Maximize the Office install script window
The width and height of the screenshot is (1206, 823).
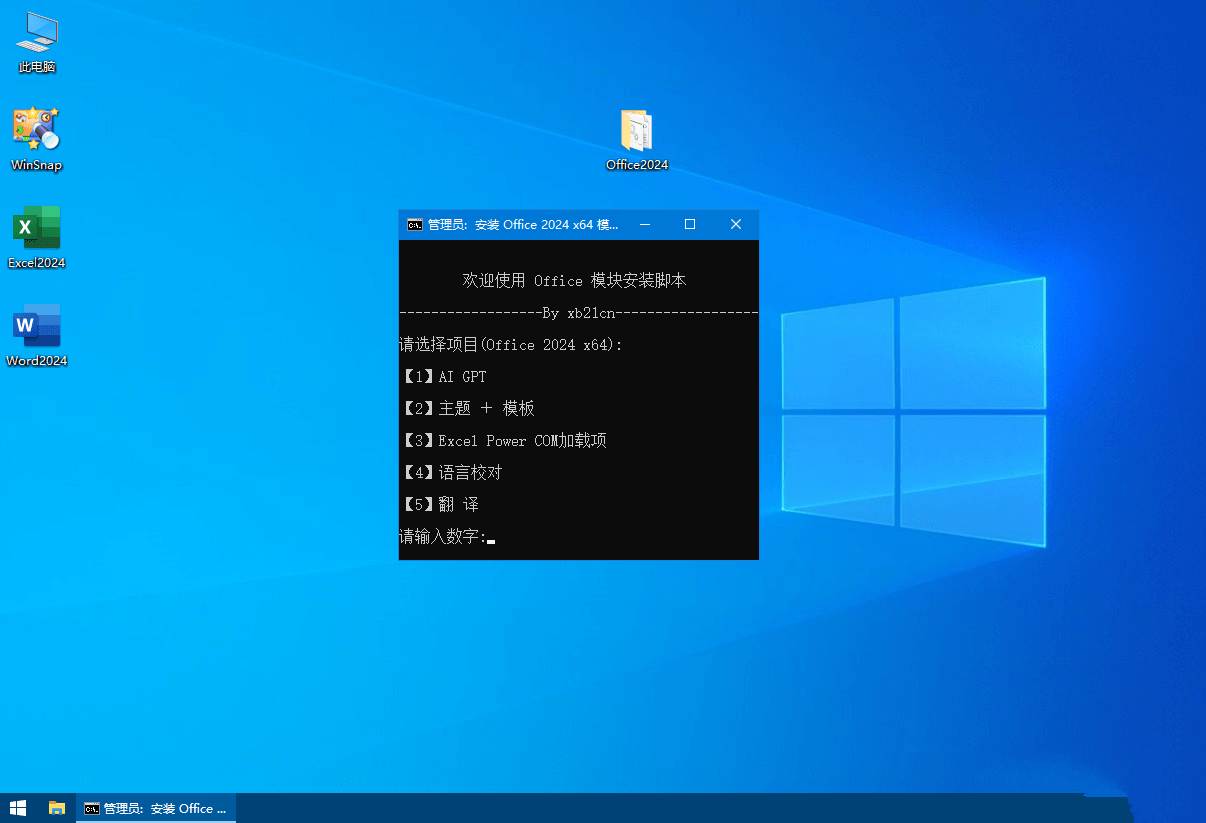tap(690, 225)
